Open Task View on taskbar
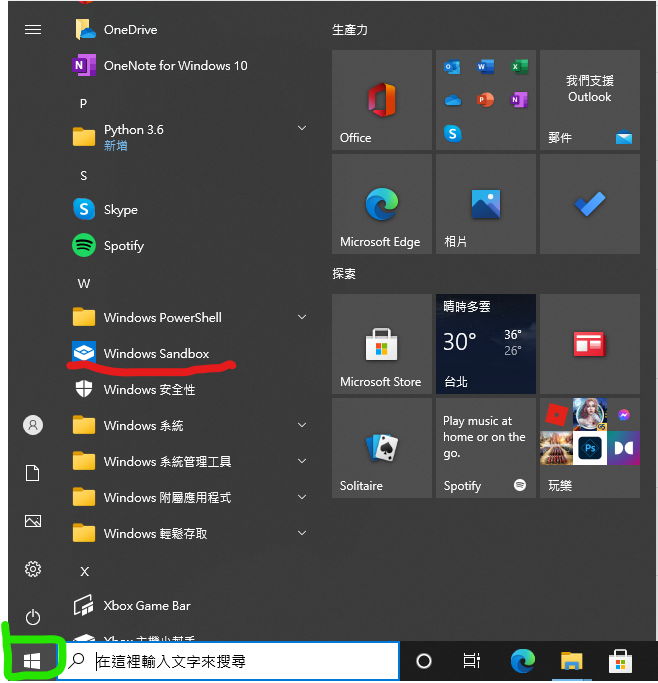 (x=471, y=661)
